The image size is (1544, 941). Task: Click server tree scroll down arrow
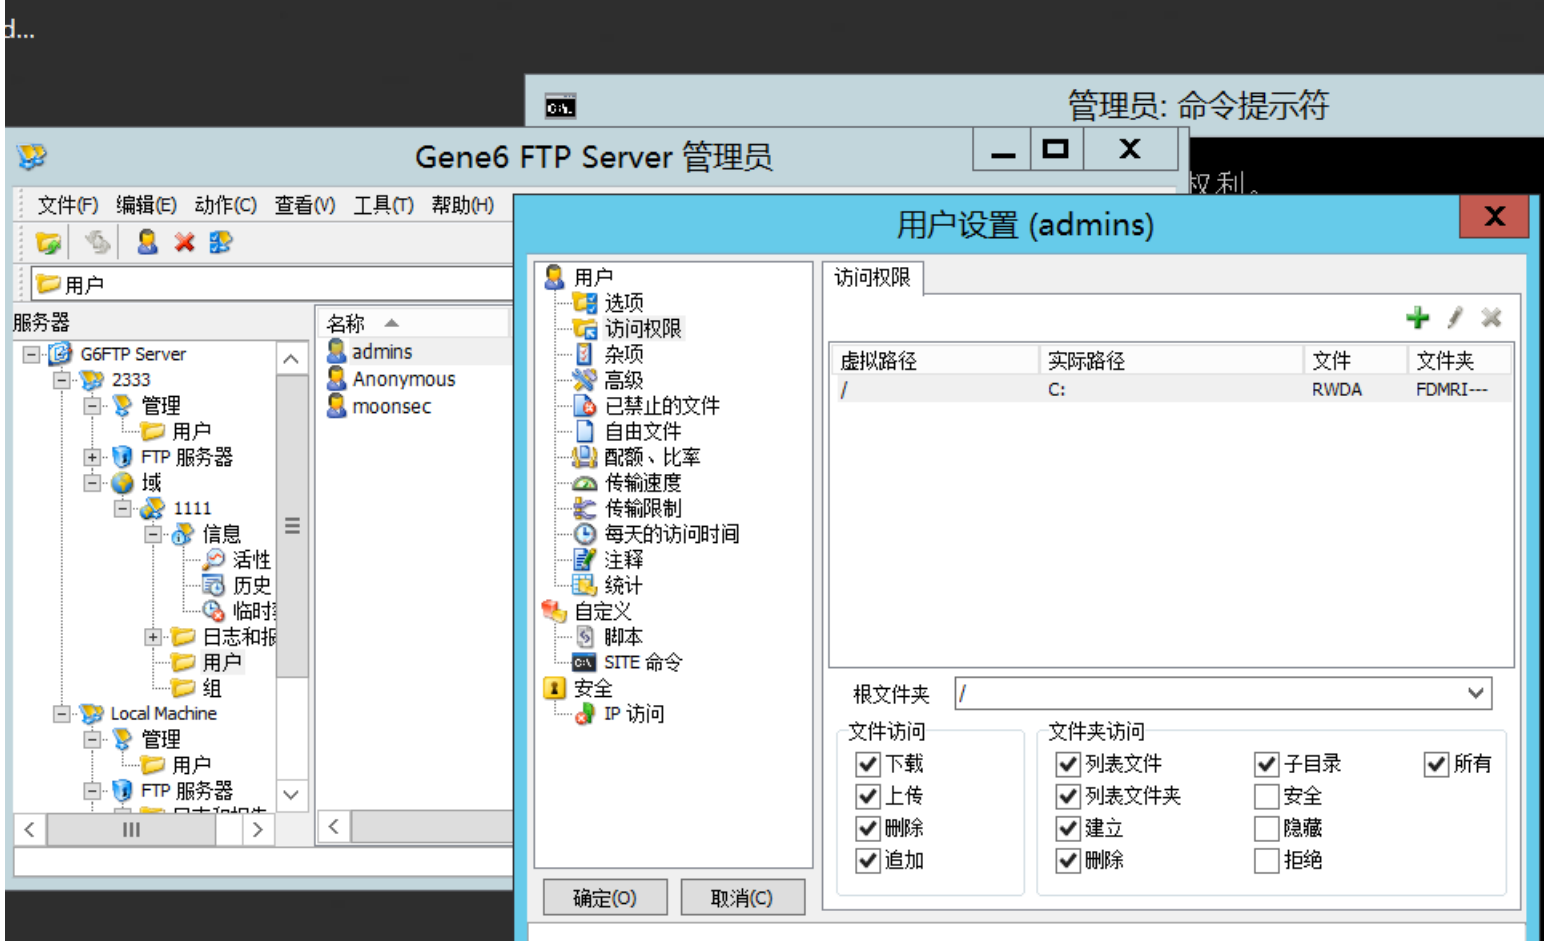pyautogui.click(x=291, y=795)
